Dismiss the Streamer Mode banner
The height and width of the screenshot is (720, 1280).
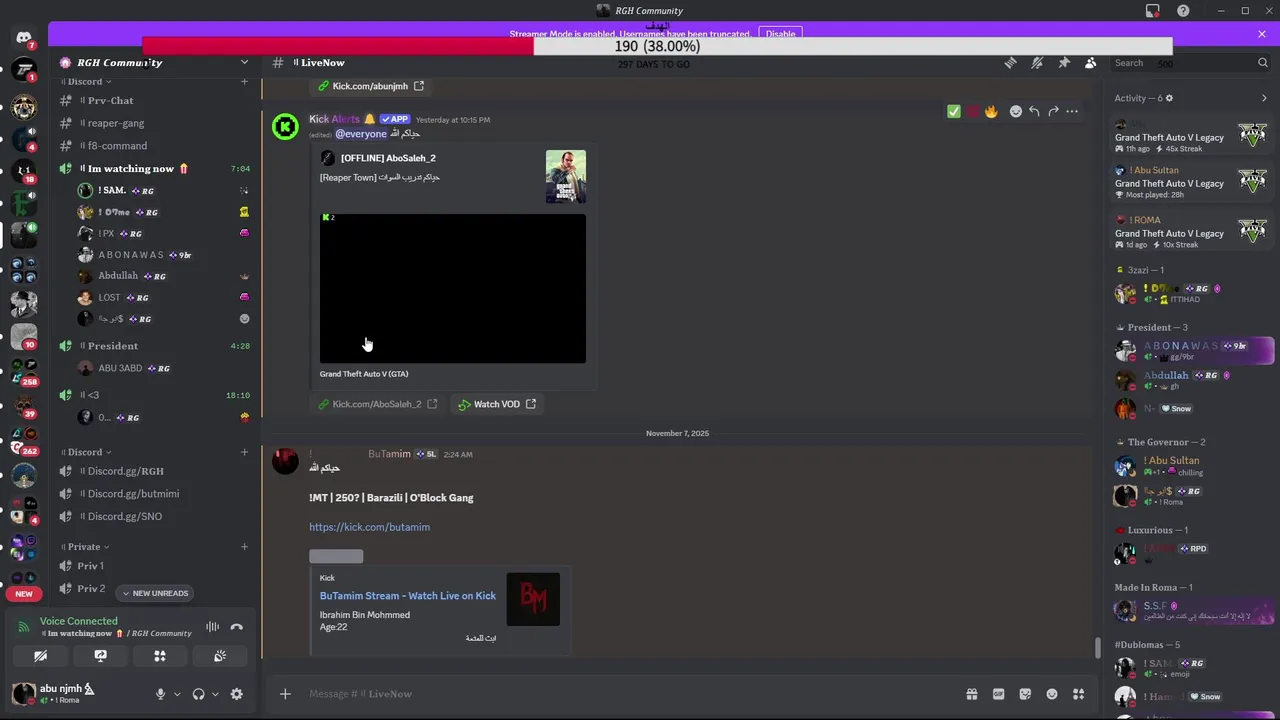[1262, 34]
